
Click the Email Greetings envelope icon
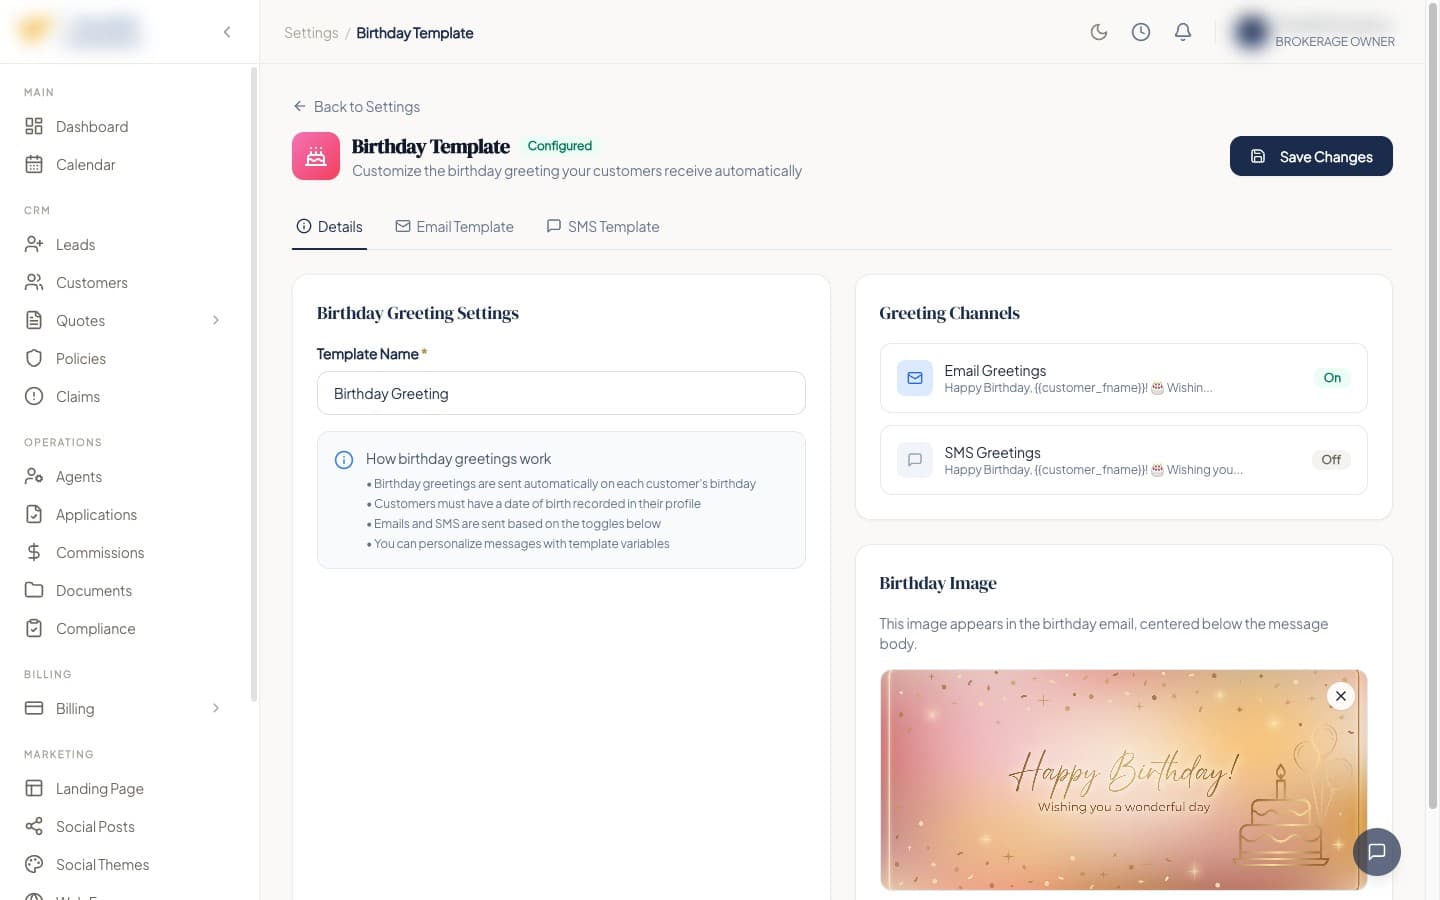point(915,378)
